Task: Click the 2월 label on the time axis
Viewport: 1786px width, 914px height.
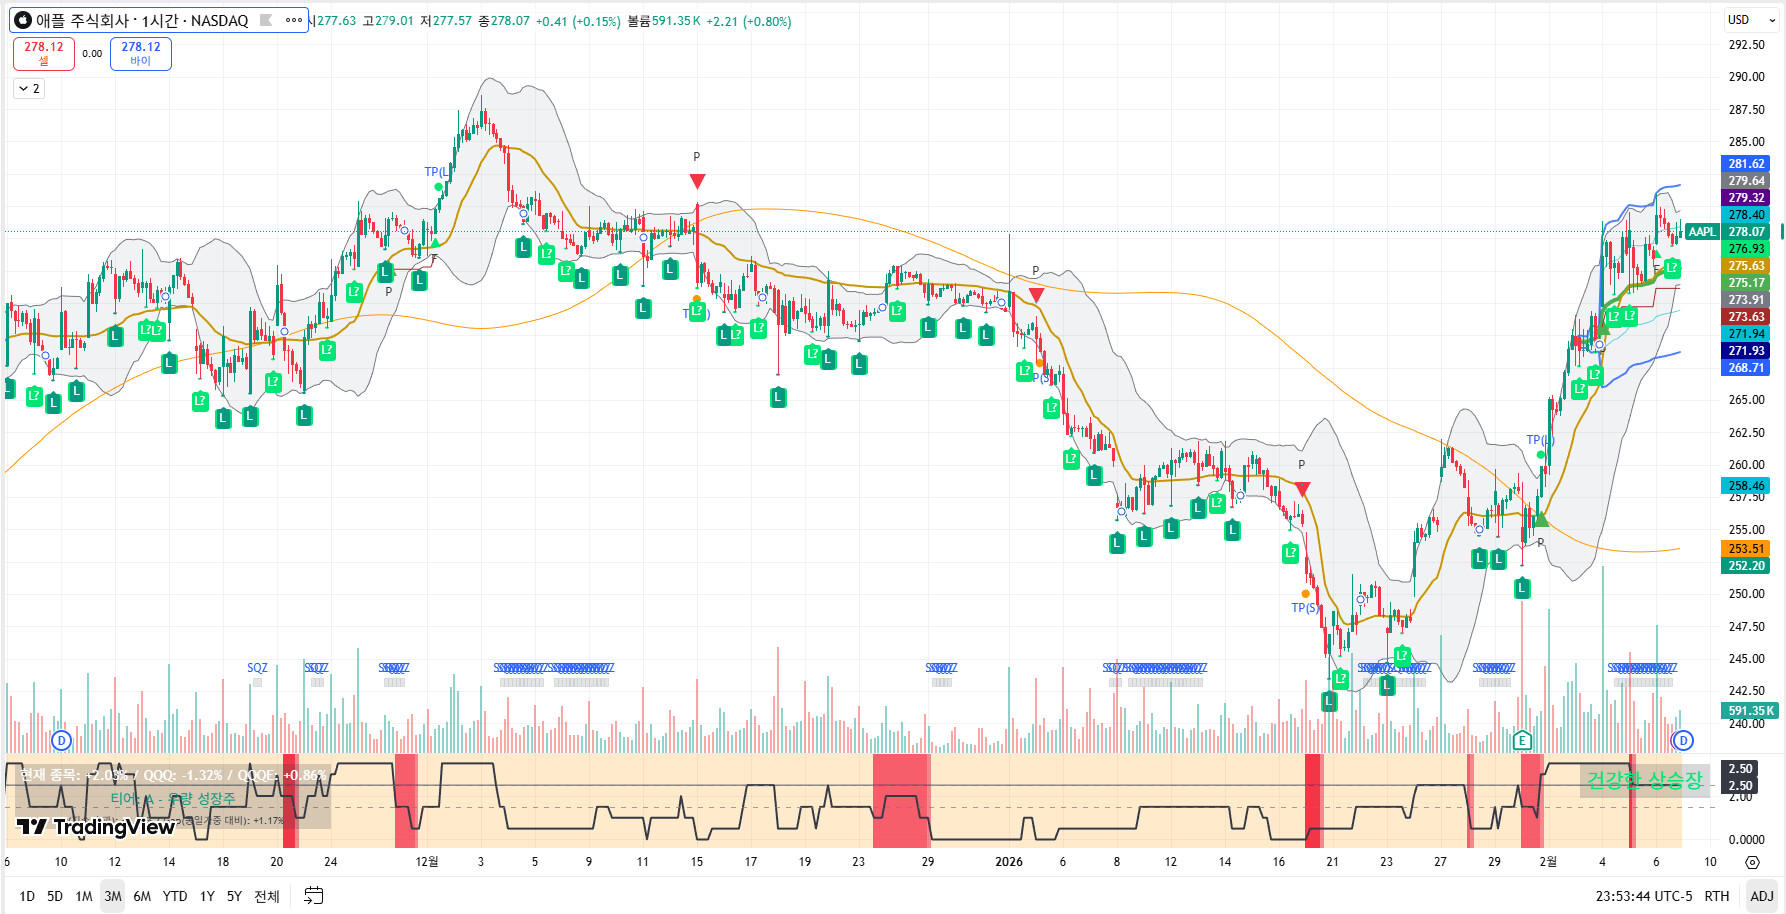Action: click(1548, 862)
